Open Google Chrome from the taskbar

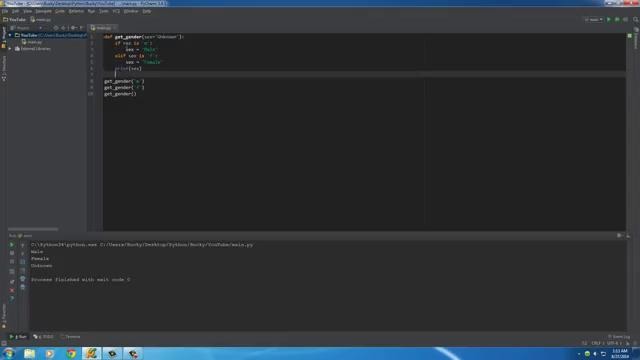71,353
